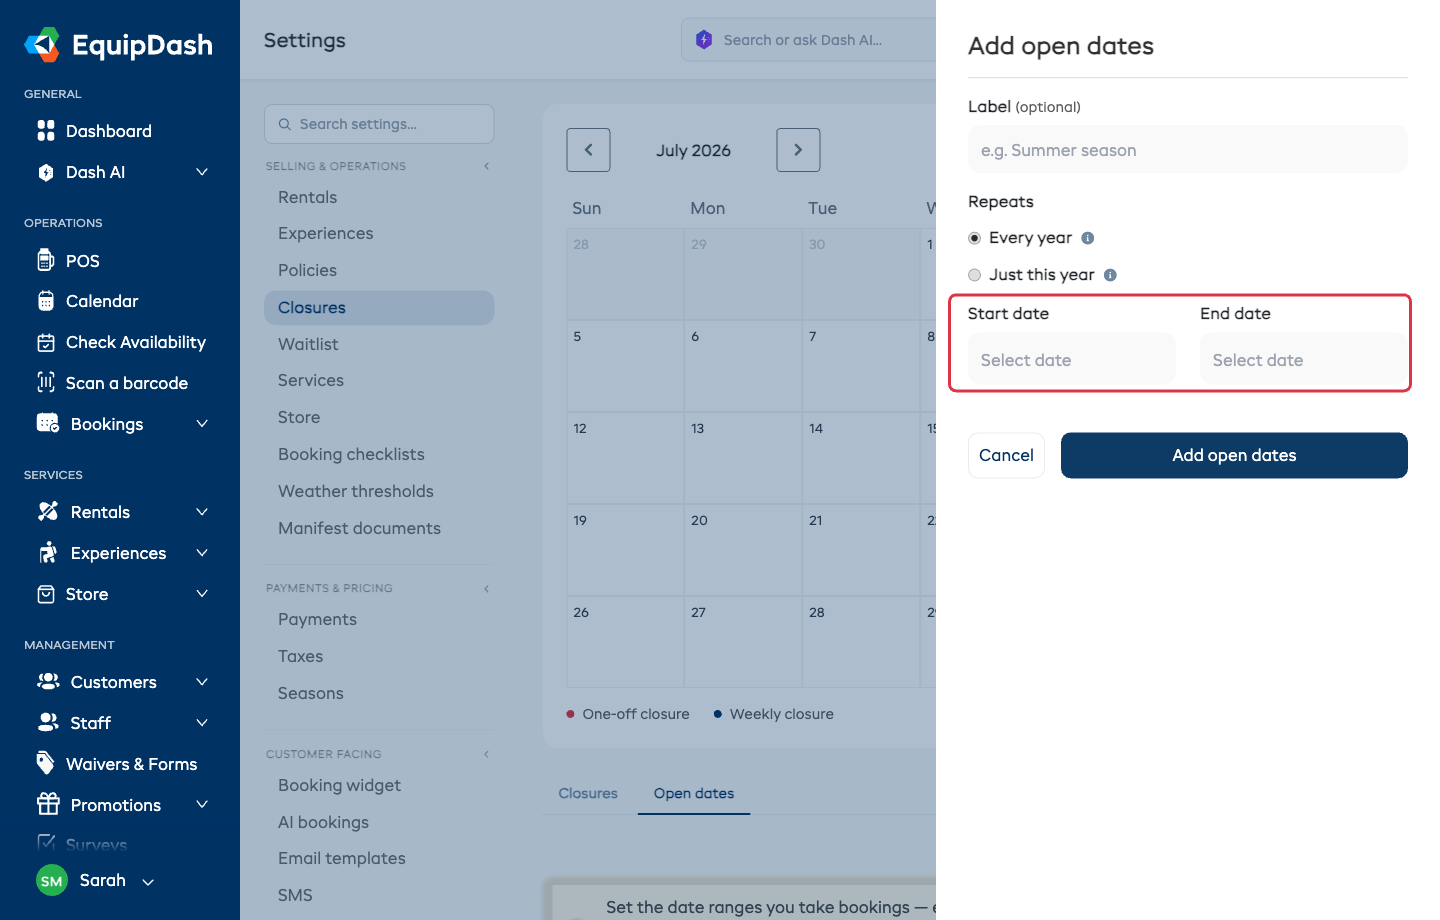Click the search settings magnifier icon
Viewport: 1440px width, 920px height.
pos(285,124)
